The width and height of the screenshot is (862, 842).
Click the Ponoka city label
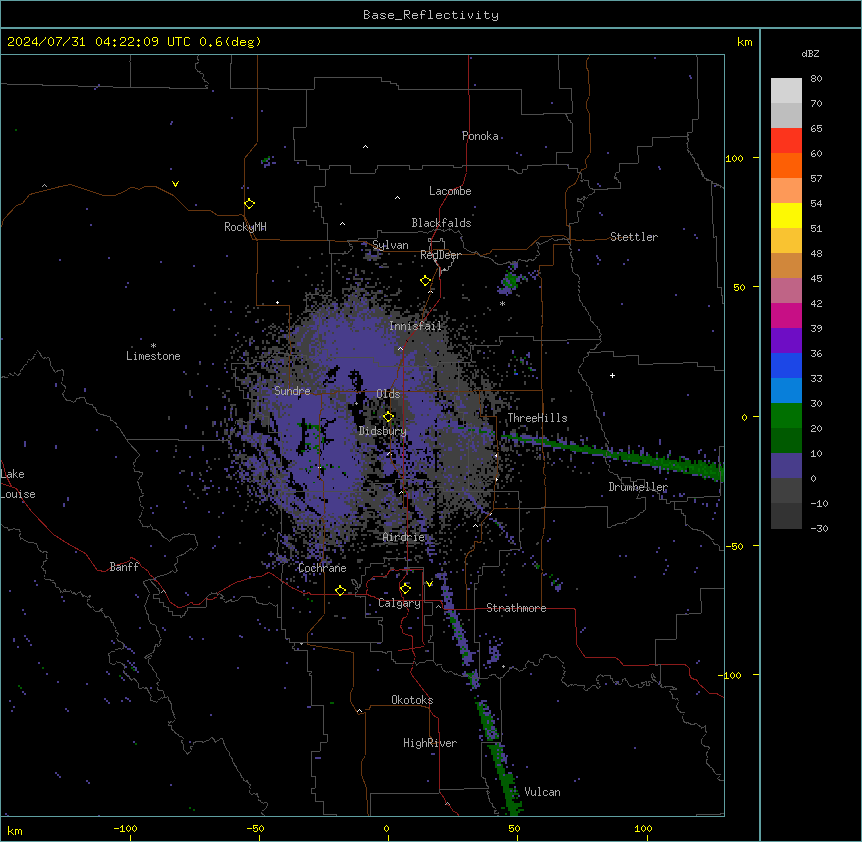click(480, 136)
